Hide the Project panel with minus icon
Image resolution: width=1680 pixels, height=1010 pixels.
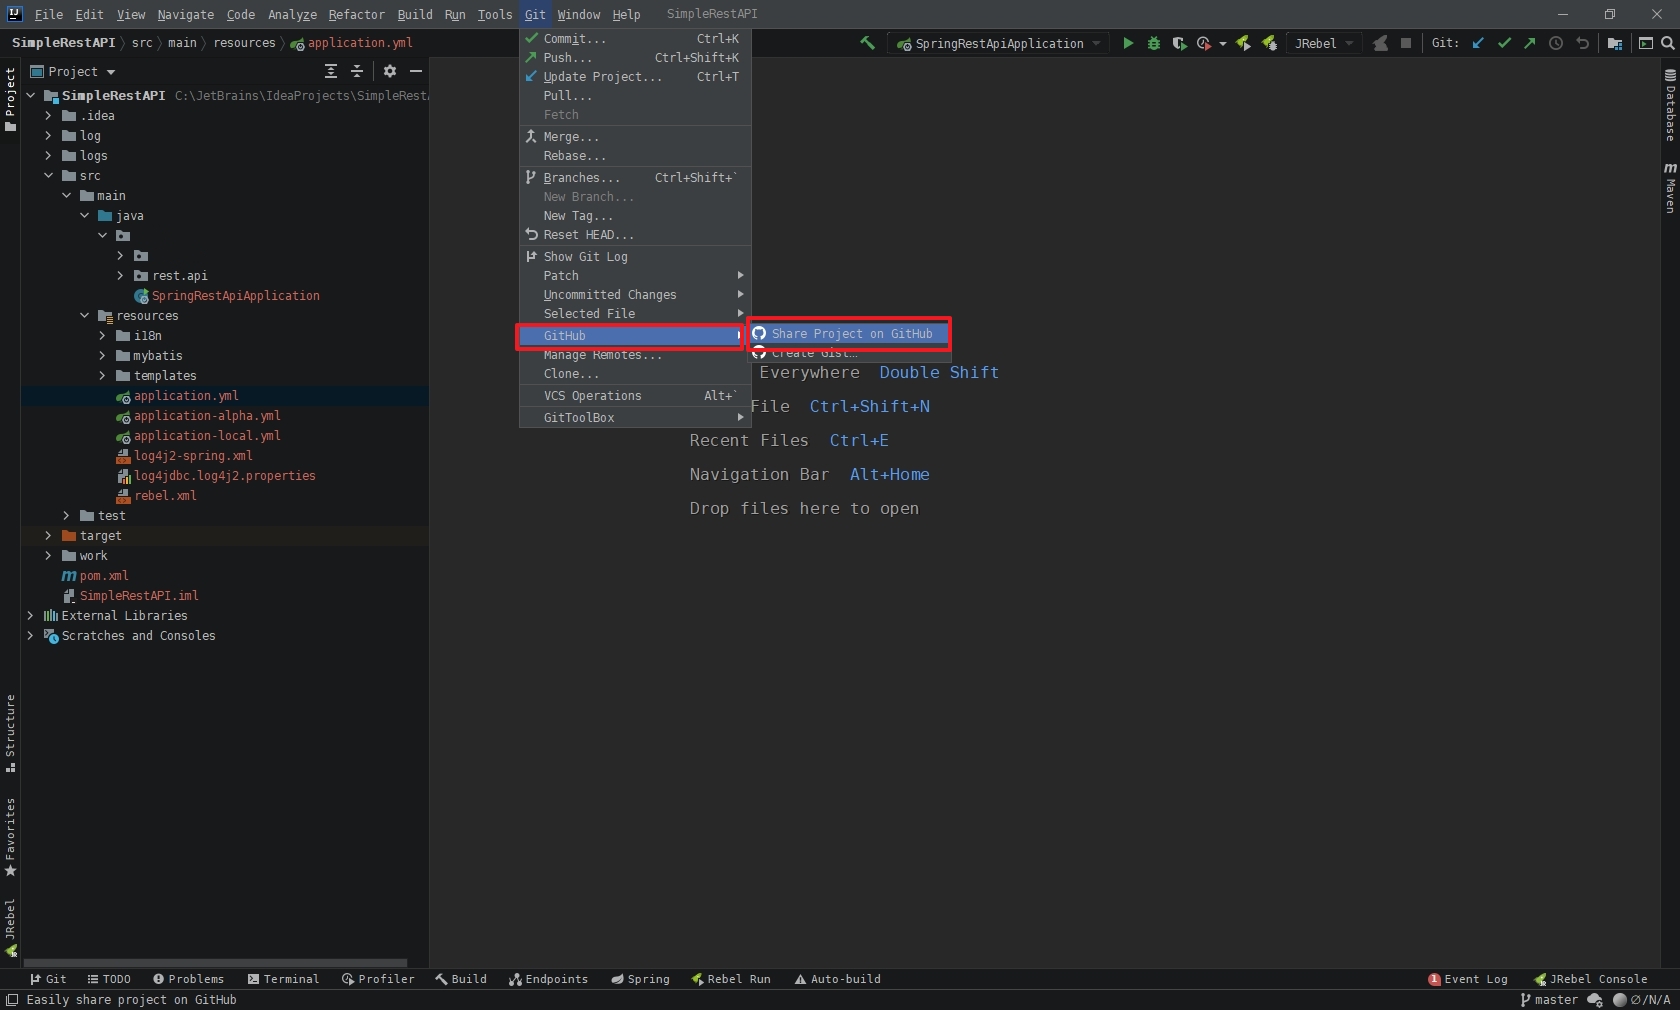416,71
